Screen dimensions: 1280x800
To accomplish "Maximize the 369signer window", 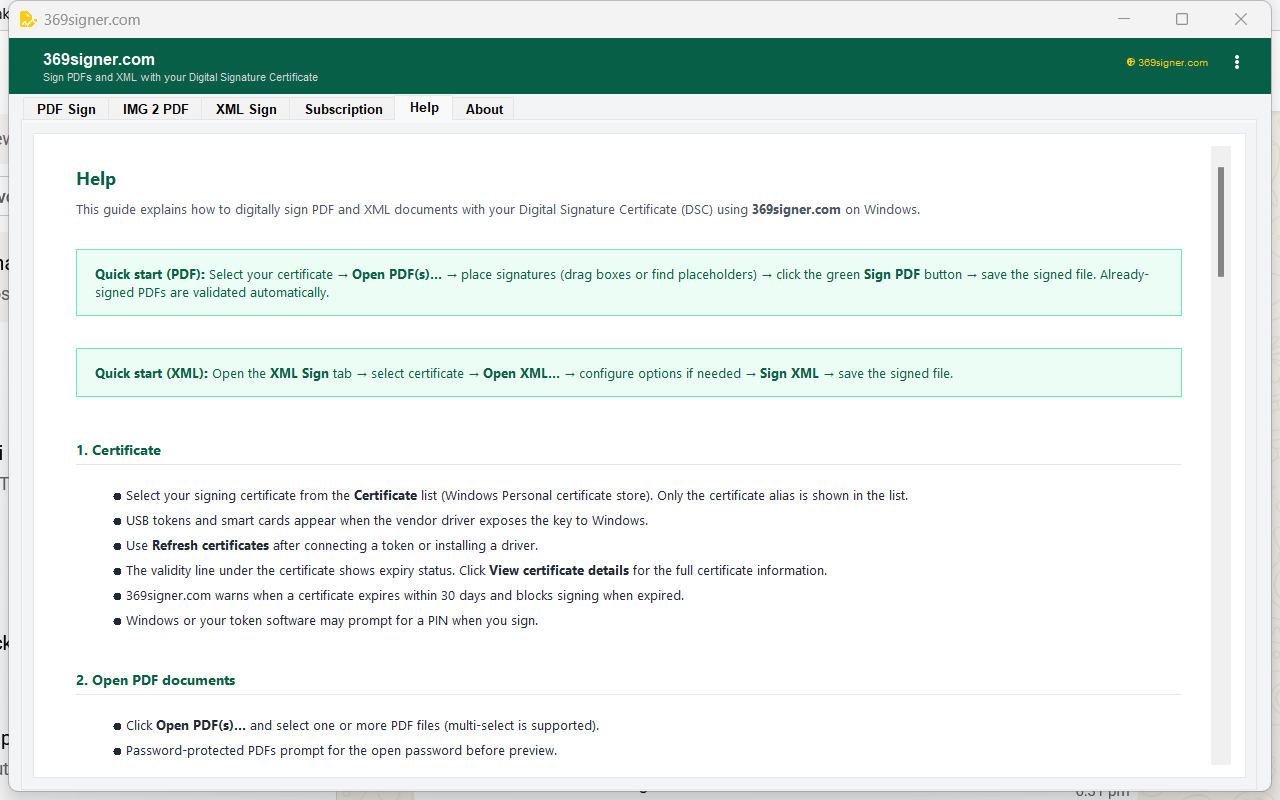I will [1182, 19].
